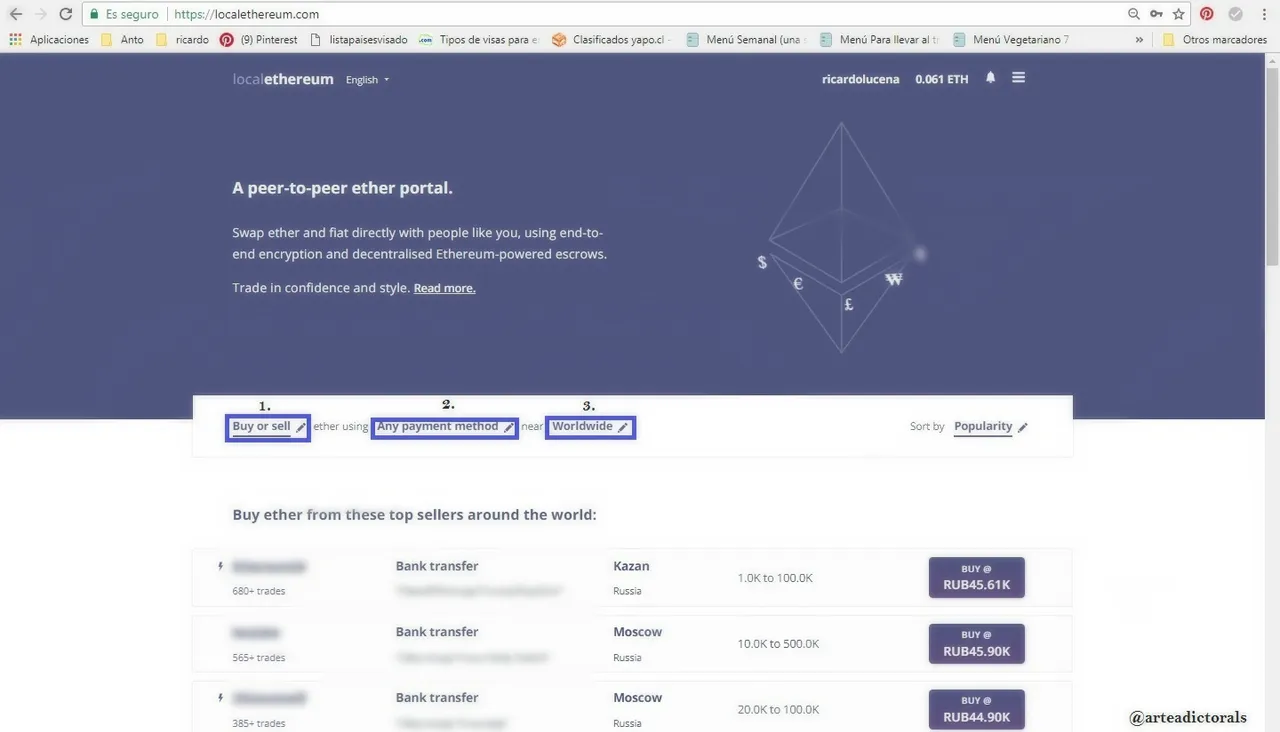Open the Menú Para llevar bookmark
Screen dimensions: 1280x732
point(878,40)
